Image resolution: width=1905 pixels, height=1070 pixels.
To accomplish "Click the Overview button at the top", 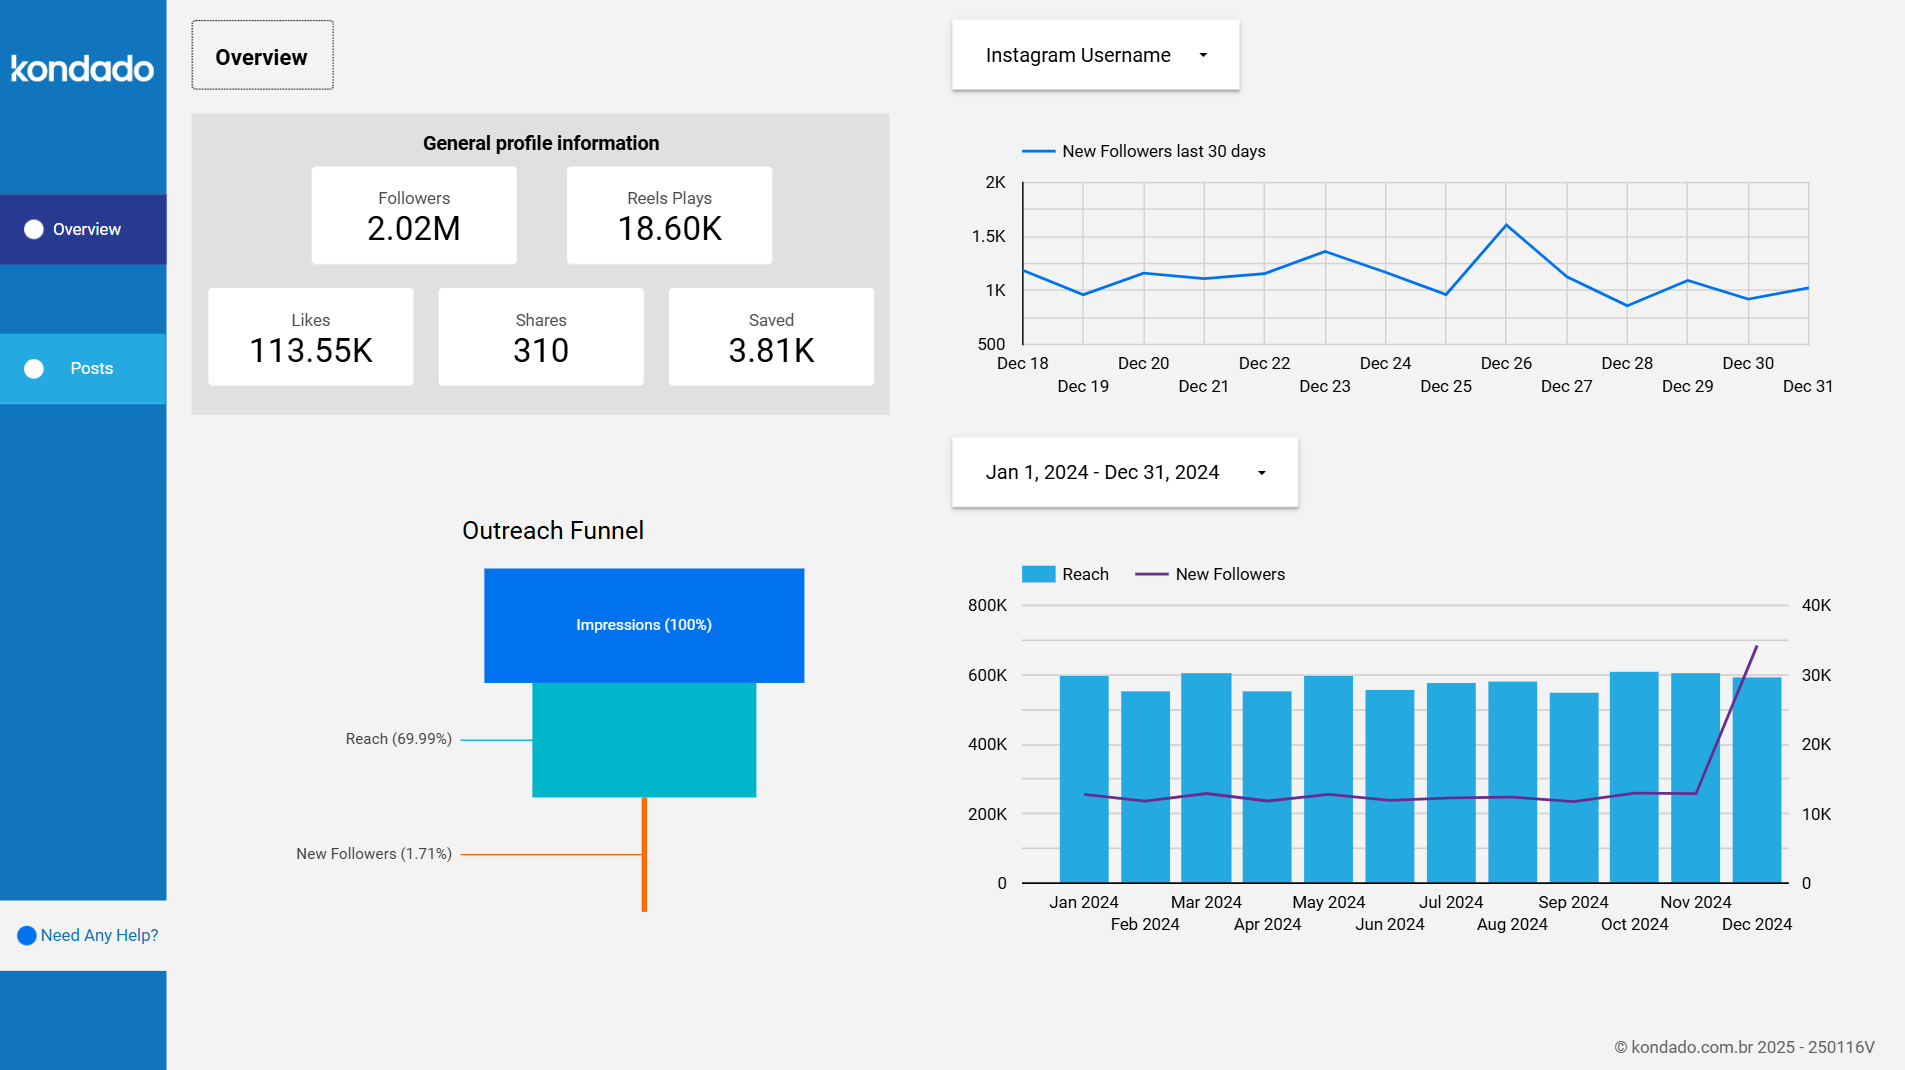I will pyautogui.click(x=261, y=55).
